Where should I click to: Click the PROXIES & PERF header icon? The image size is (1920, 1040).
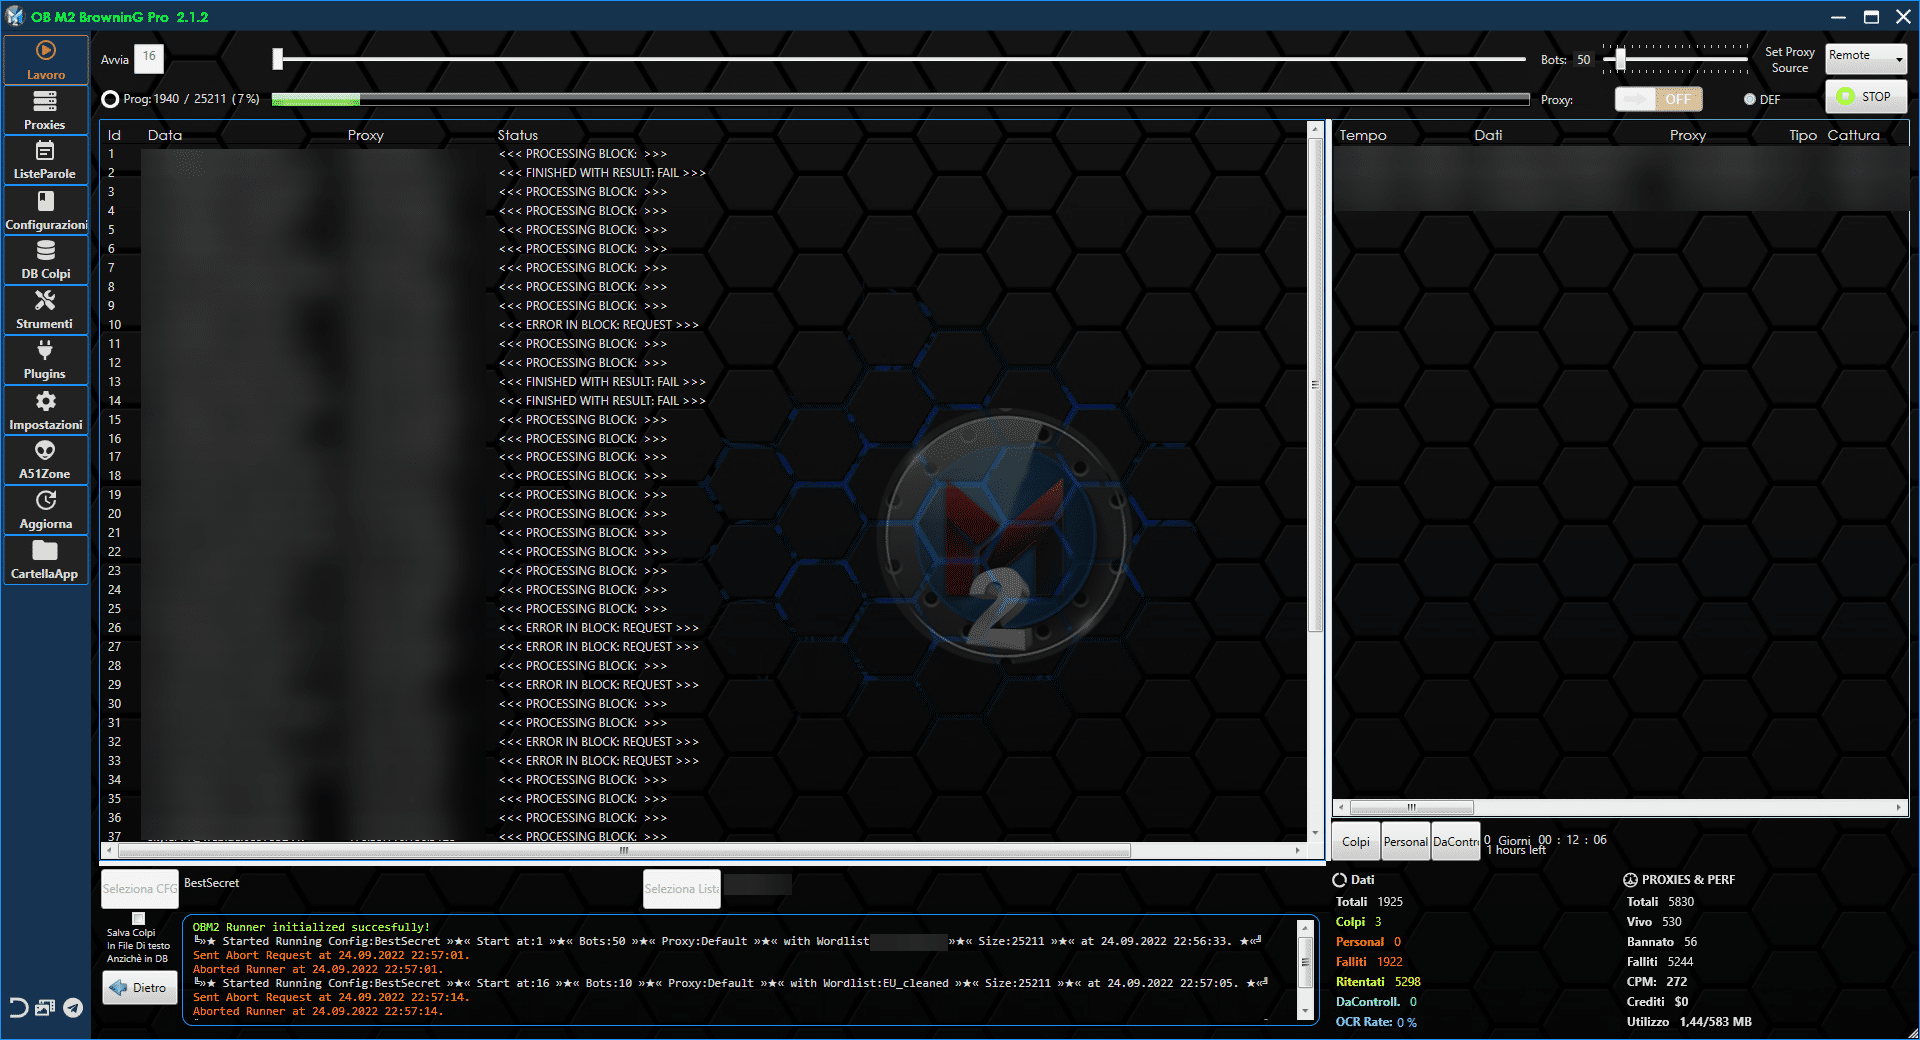tap(1630, 880)
